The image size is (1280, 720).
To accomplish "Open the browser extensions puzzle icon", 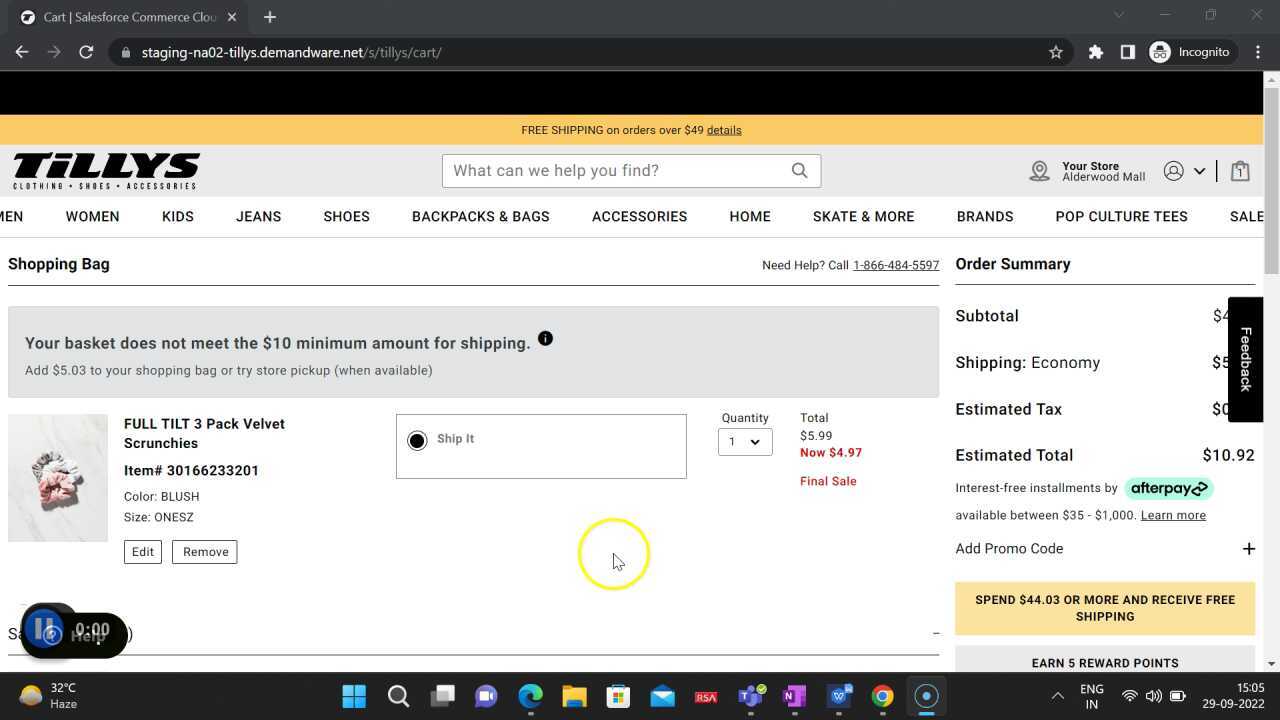I will click(1096, 52).
